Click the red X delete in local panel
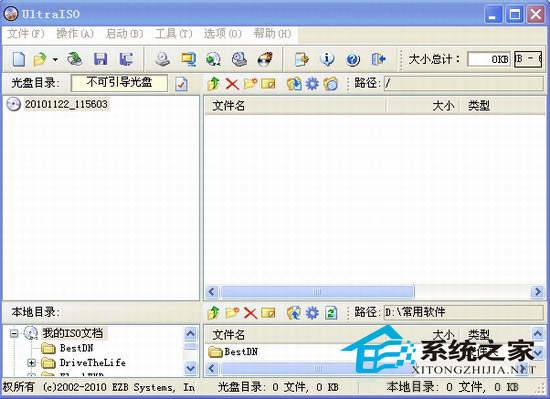The width and height of the screenshot is (550, 399). [250, 313]
